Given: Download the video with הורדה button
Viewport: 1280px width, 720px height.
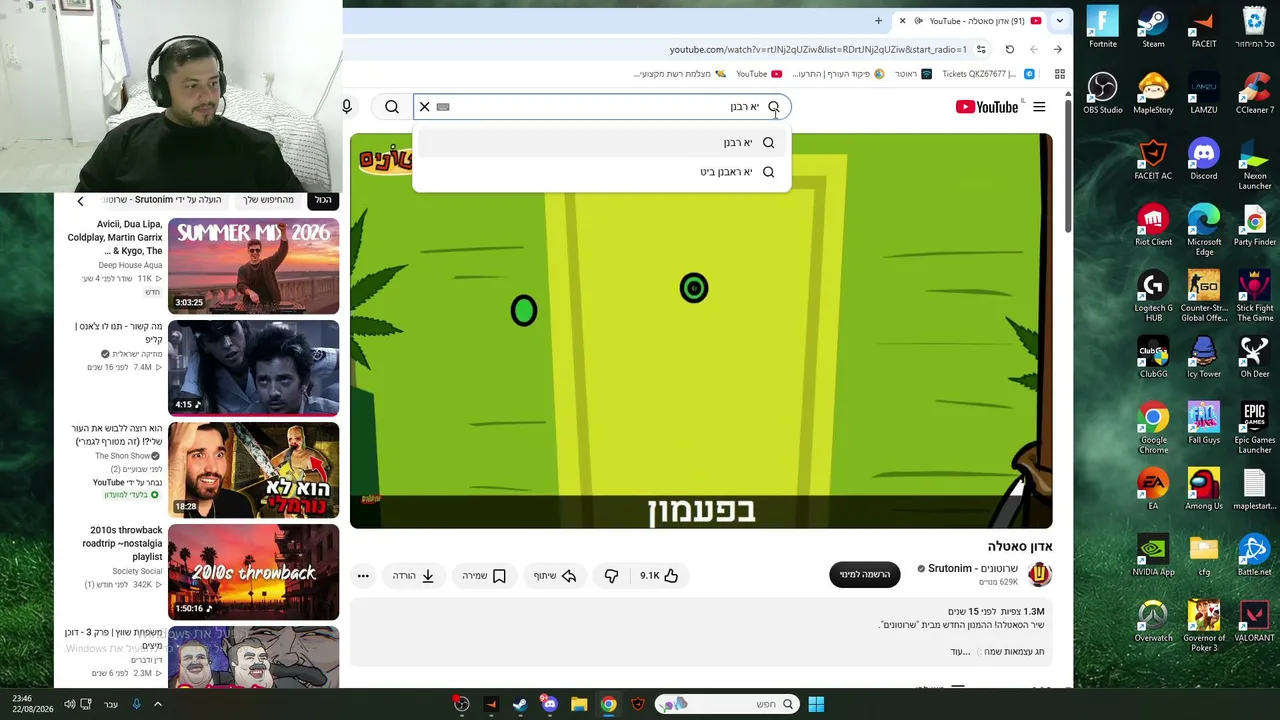Looking at the screenshot, I should 414,576.
